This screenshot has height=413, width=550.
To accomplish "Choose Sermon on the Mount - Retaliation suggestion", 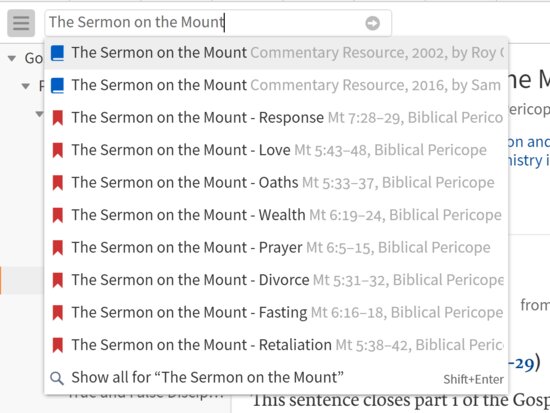I will (276, 345).
